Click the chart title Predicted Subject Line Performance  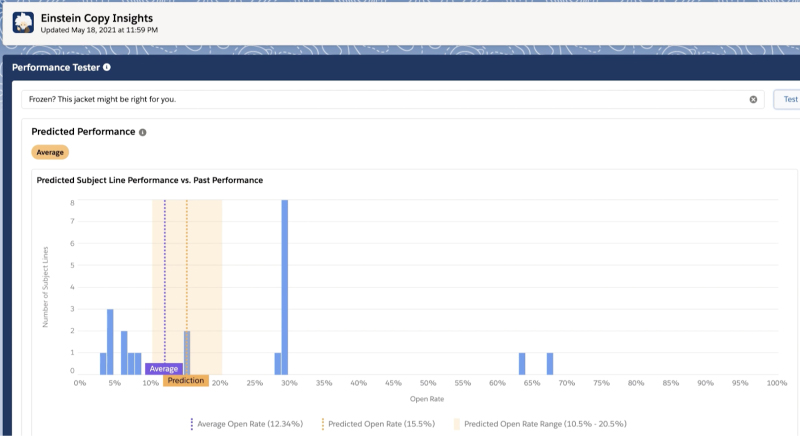(150, 180)
